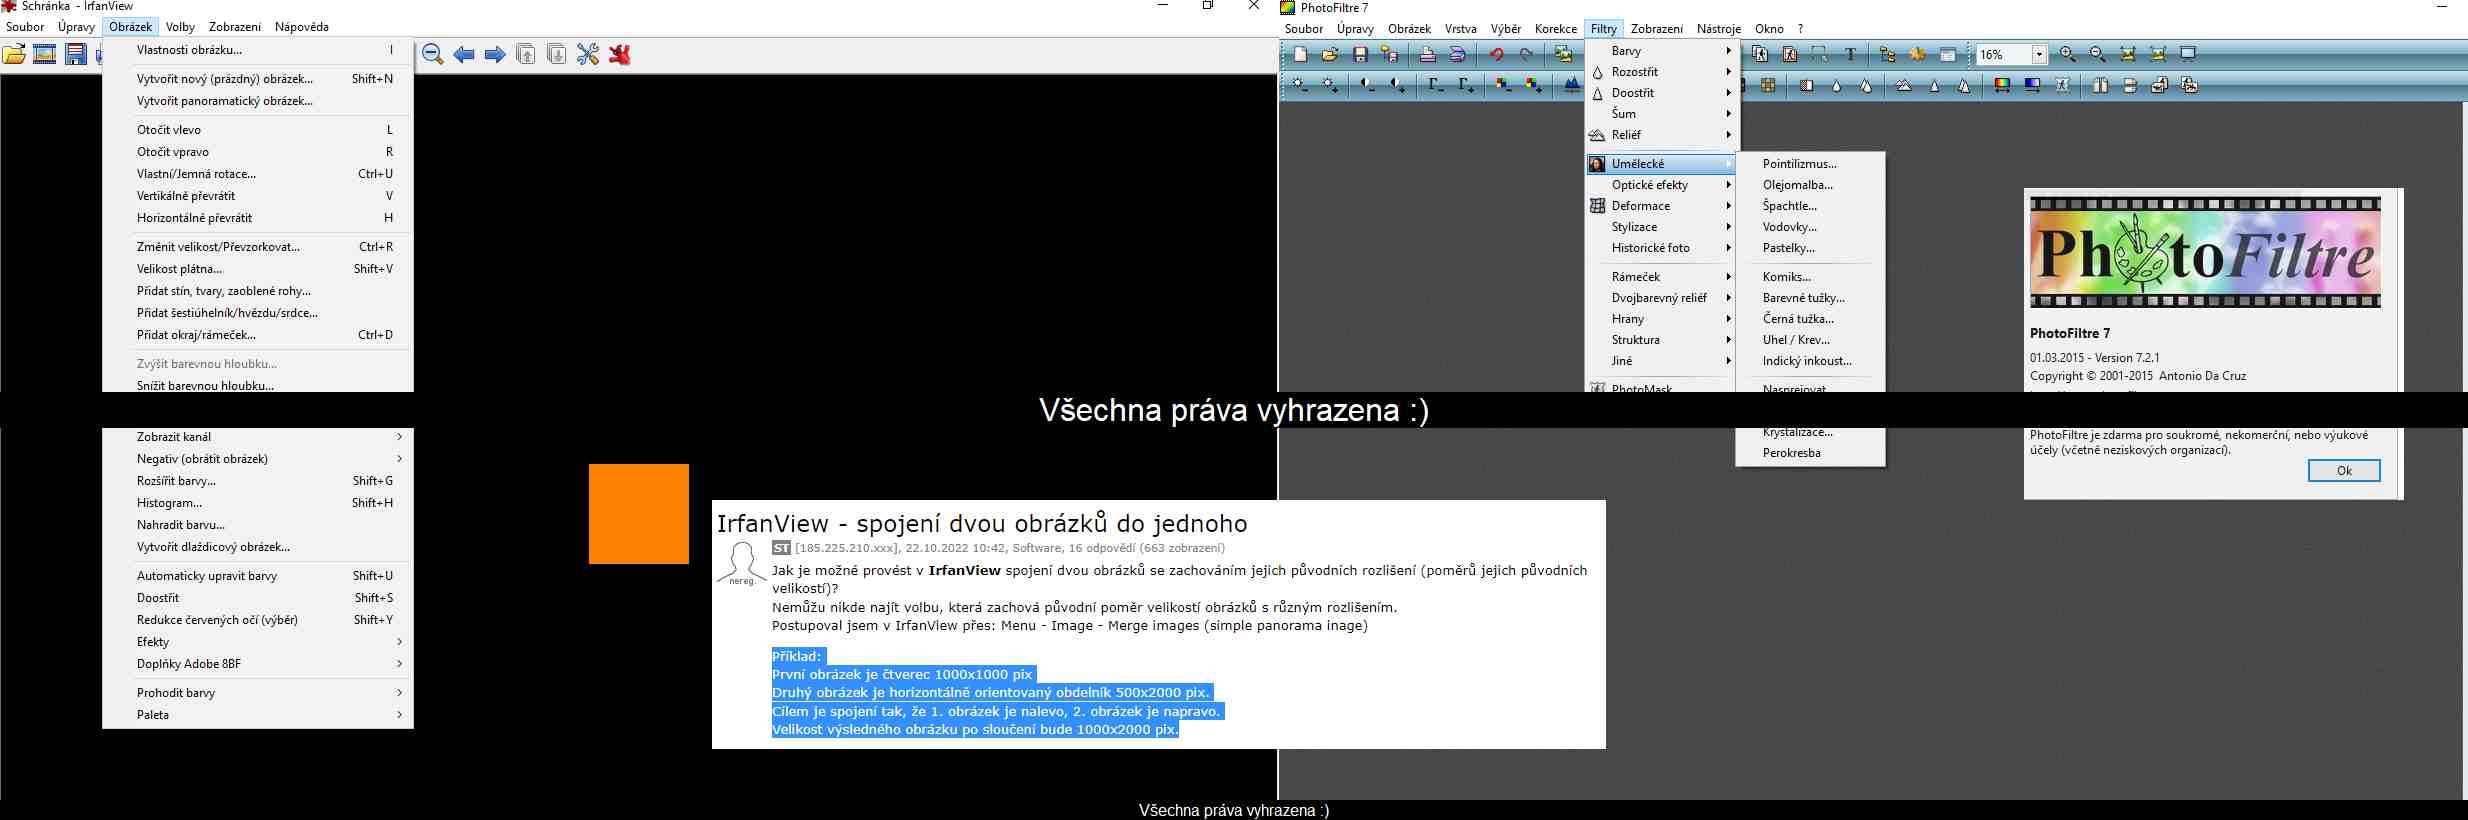The width and height of the screenshot is (2468, 820).
Task: Expand Negativ (obrátit obrázek) submenu
Action: [258, 459]
